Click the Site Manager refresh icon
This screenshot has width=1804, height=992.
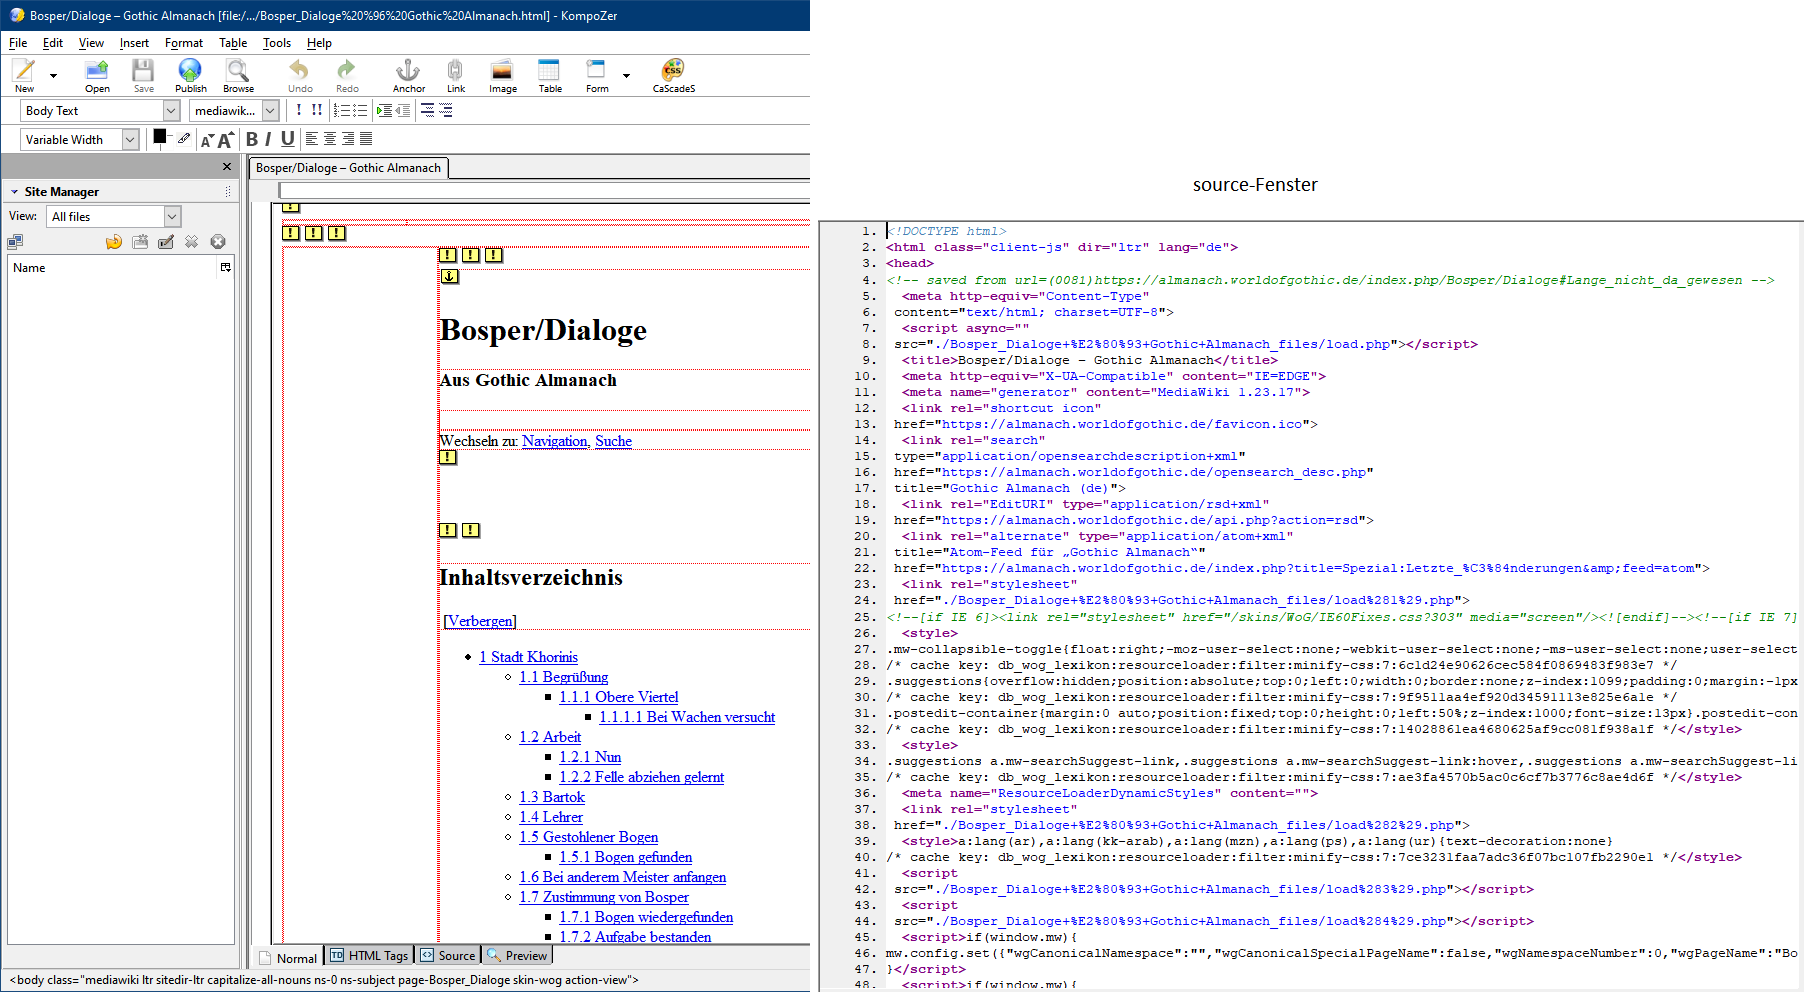click(x=114, y=242)
